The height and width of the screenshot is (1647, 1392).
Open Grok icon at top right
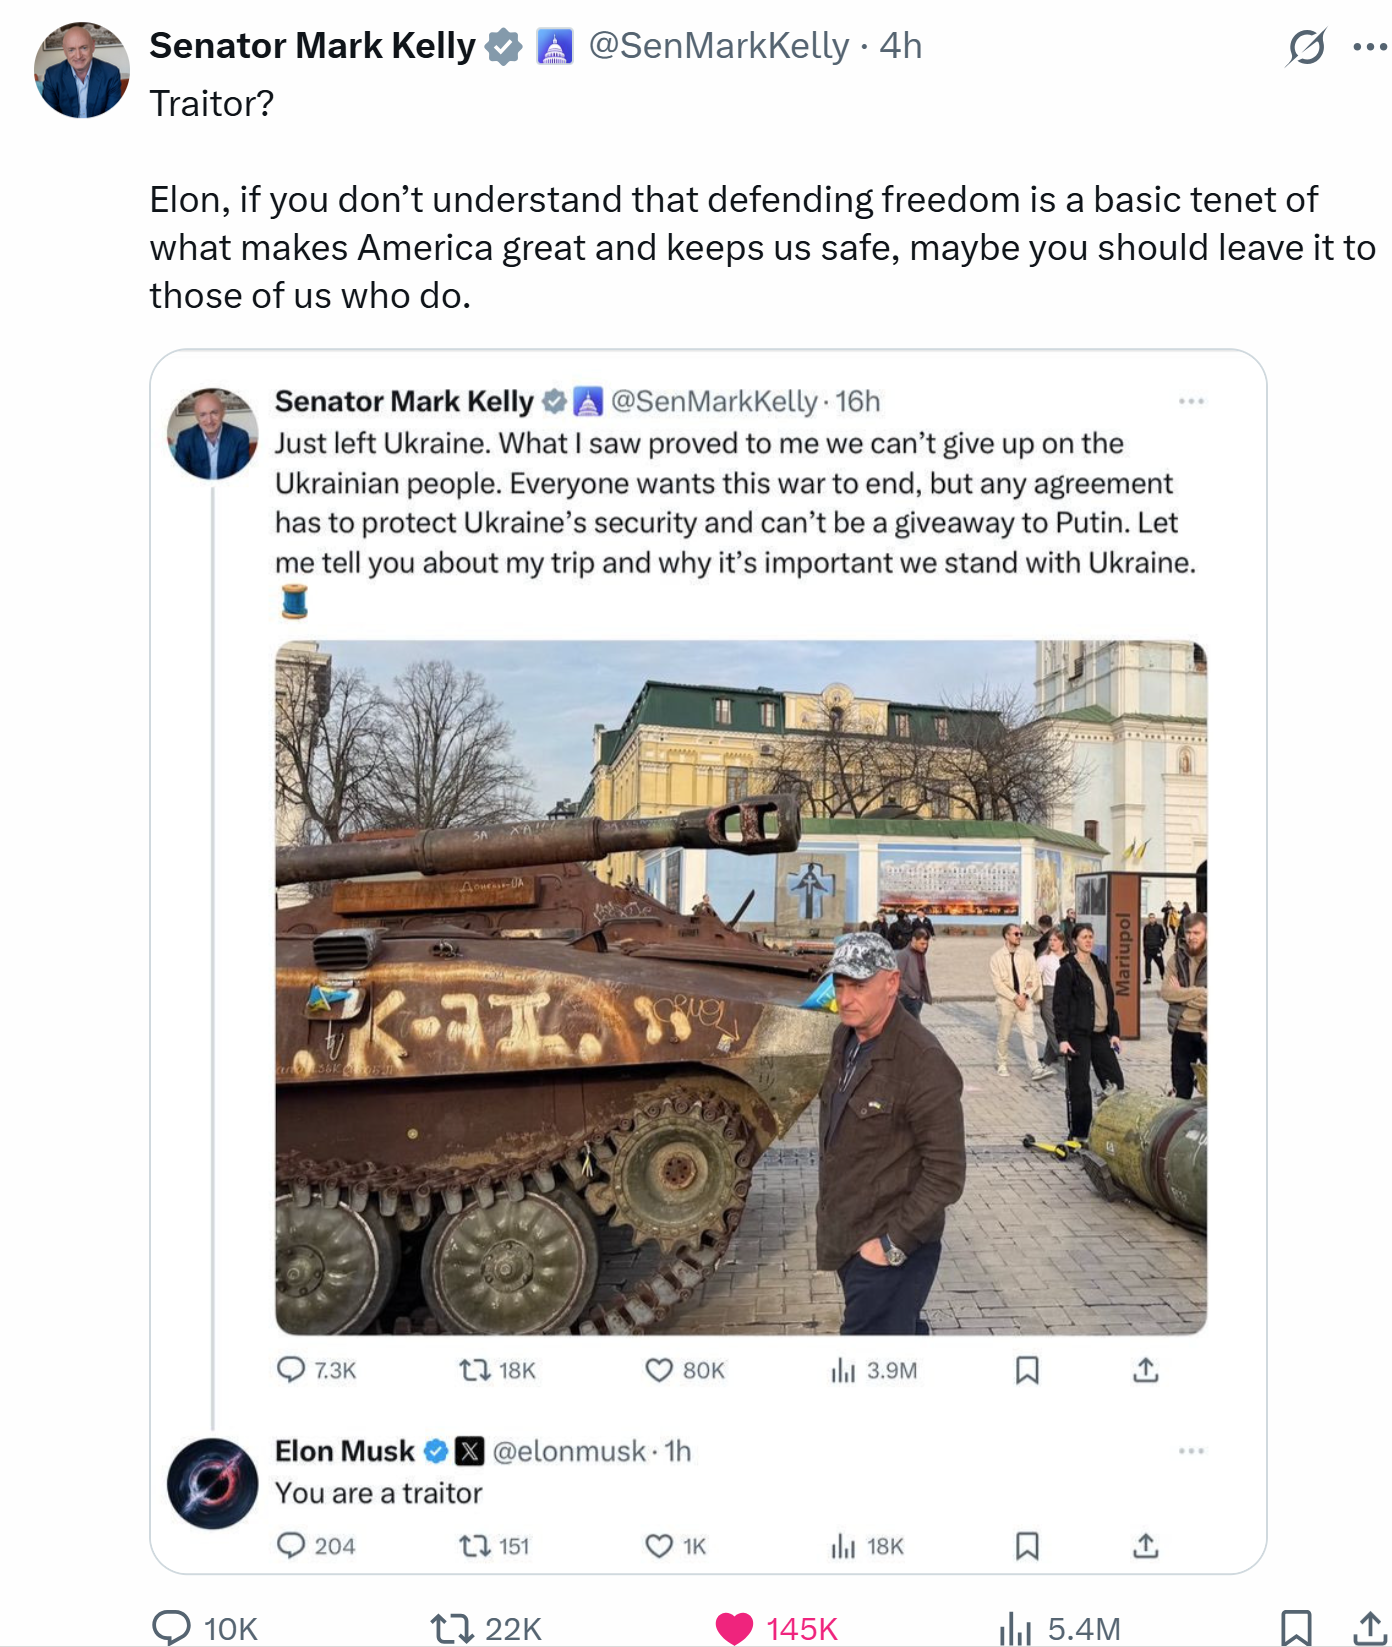[x=1306, y=47]
